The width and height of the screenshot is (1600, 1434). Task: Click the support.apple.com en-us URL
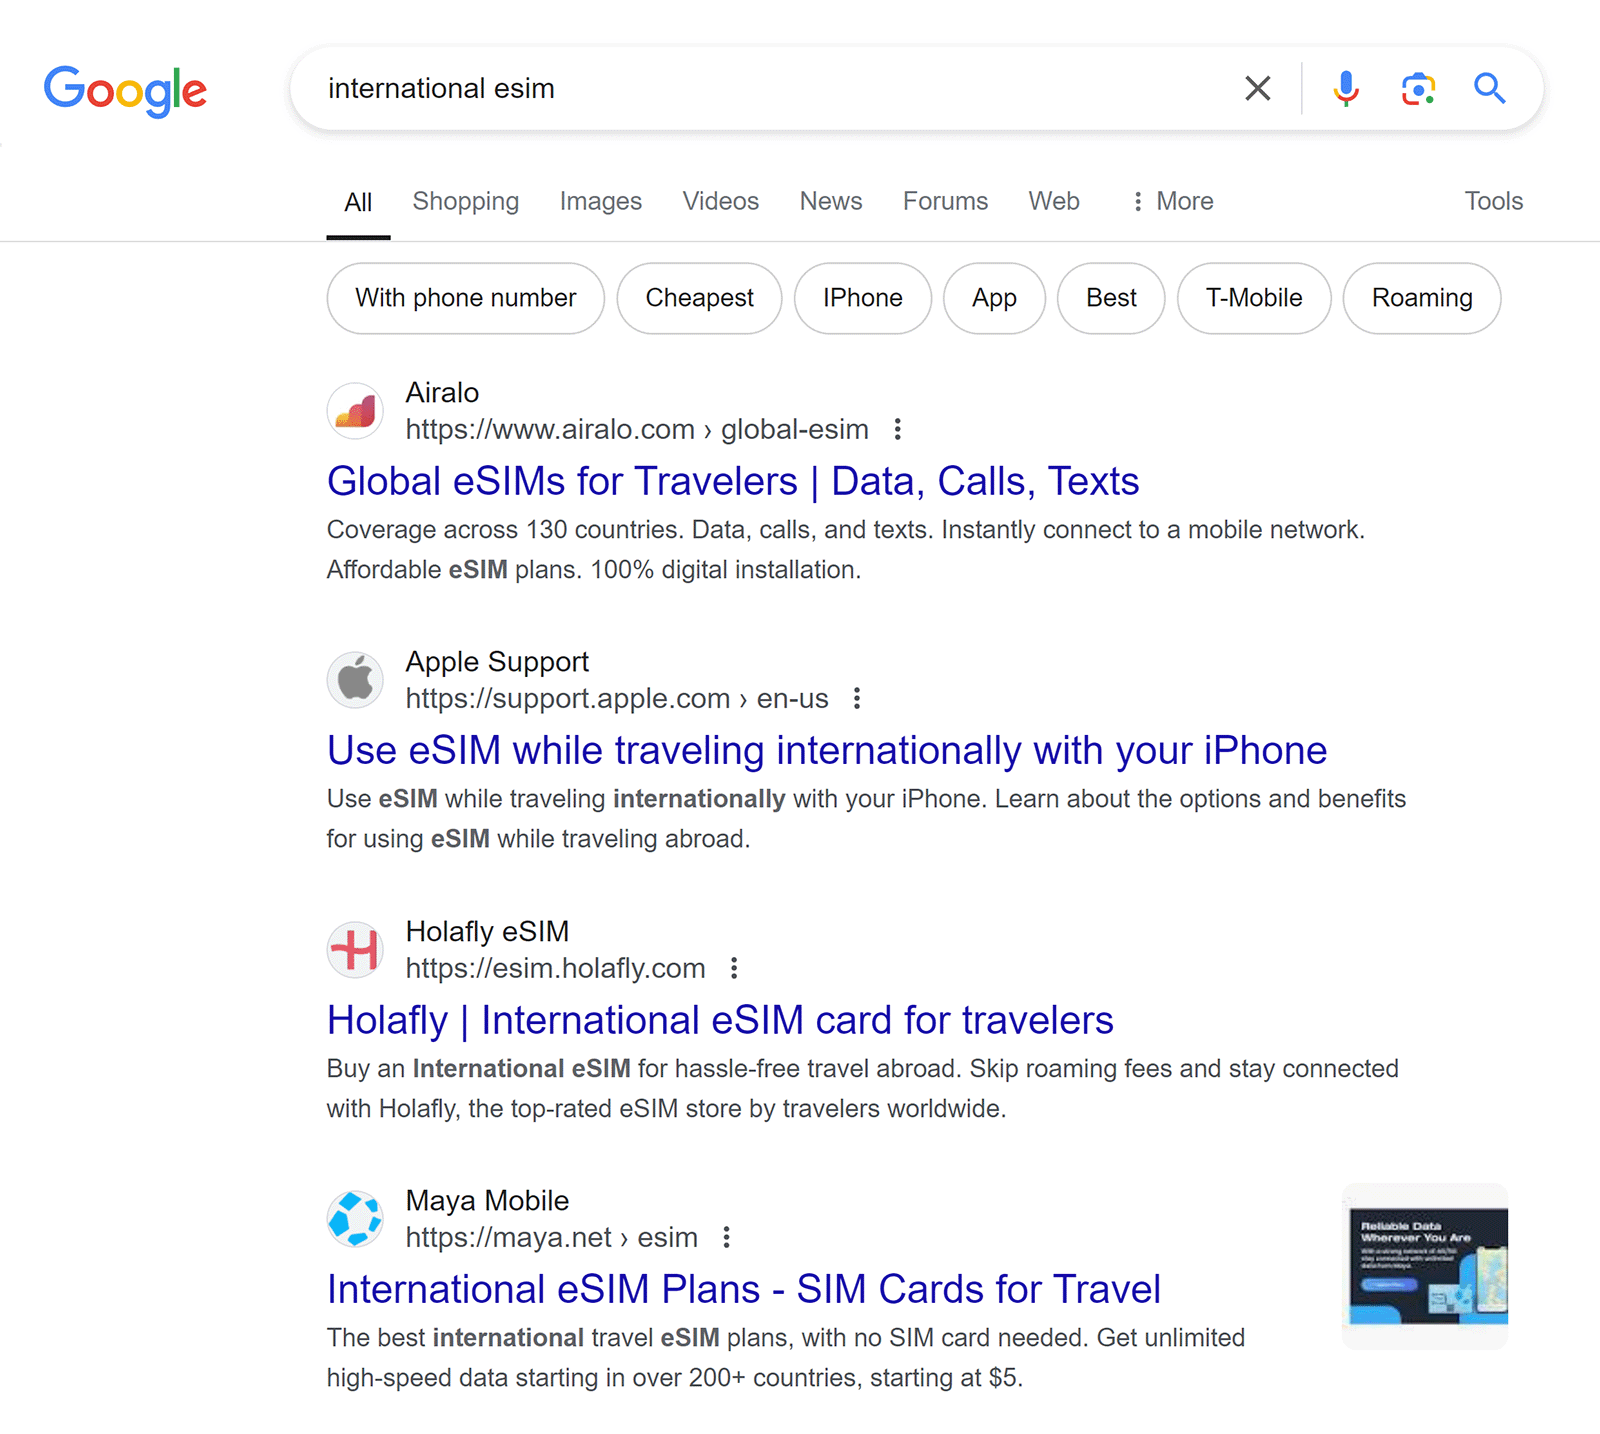[x=617, y=698]
